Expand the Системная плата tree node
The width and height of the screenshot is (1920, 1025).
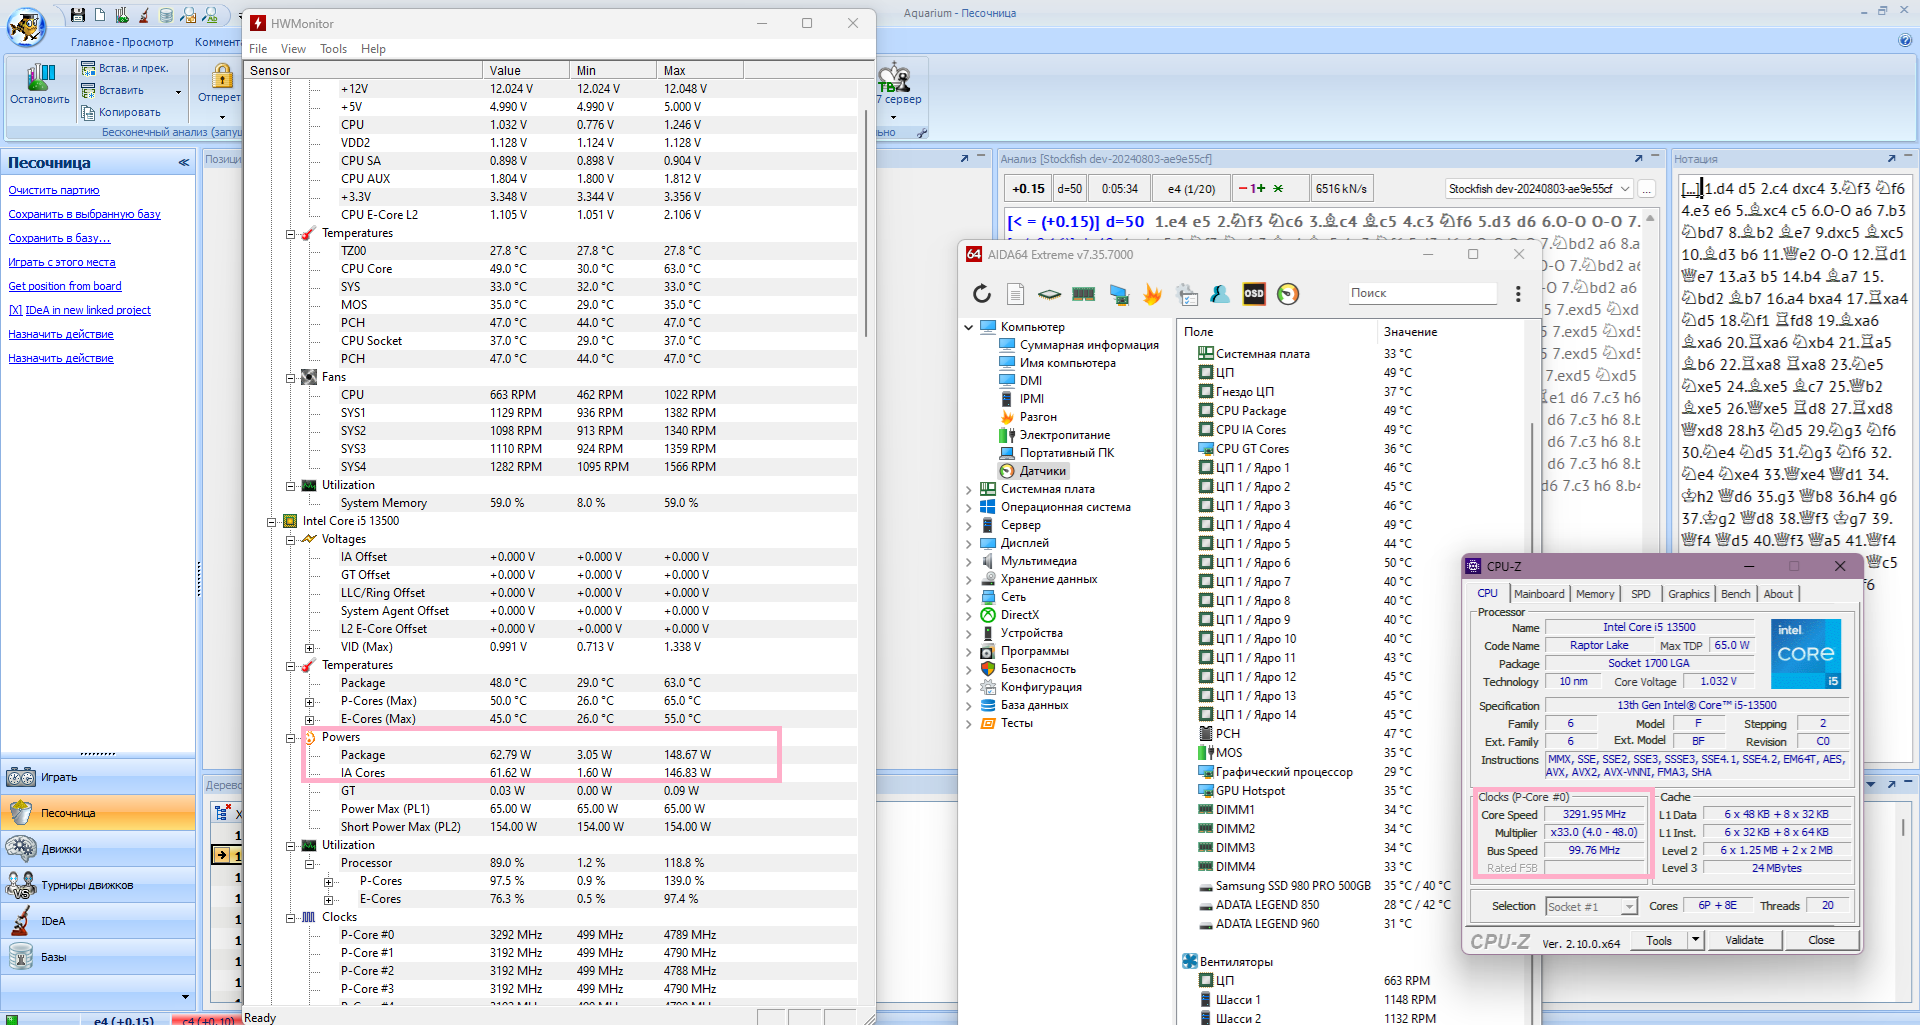click(968, 490)
